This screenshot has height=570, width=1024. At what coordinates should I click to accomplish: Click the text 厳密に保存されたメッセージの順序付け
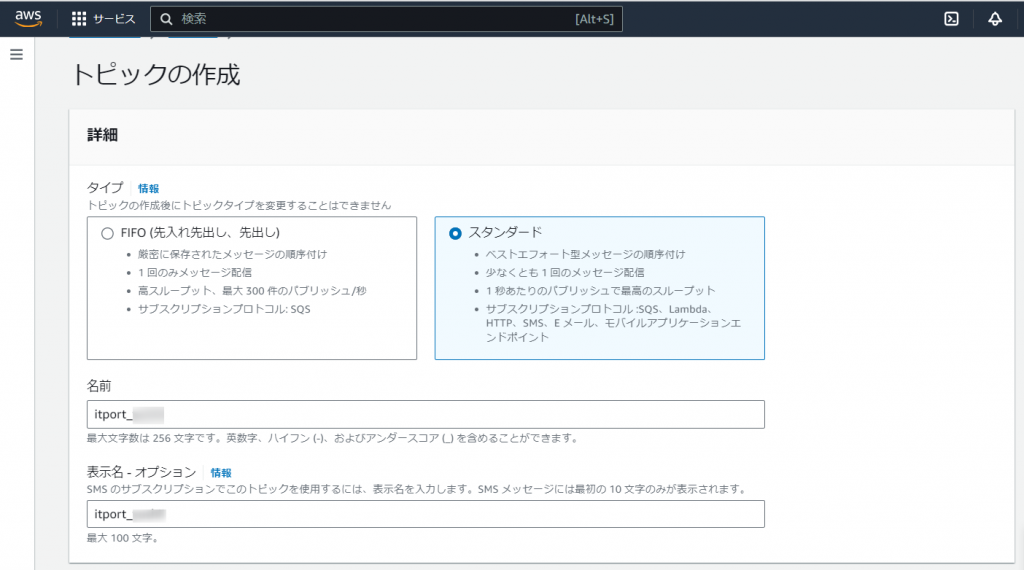tap(232, 254)
